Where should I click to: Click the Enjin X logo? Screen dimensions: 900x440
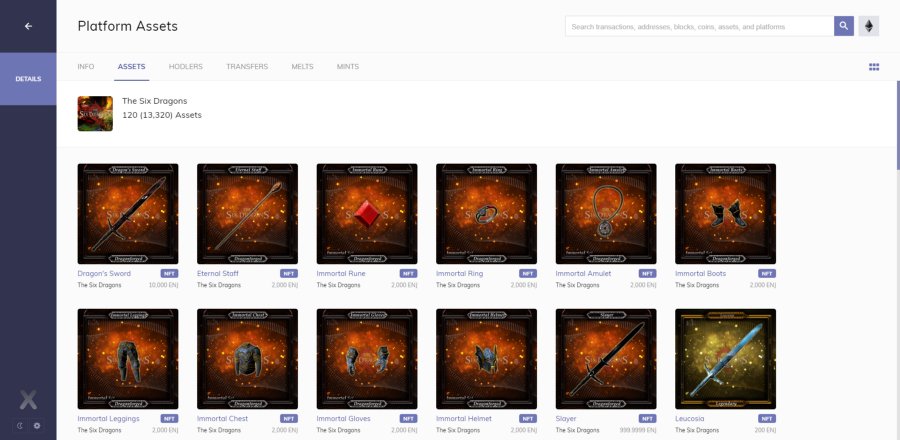(28, 399)
